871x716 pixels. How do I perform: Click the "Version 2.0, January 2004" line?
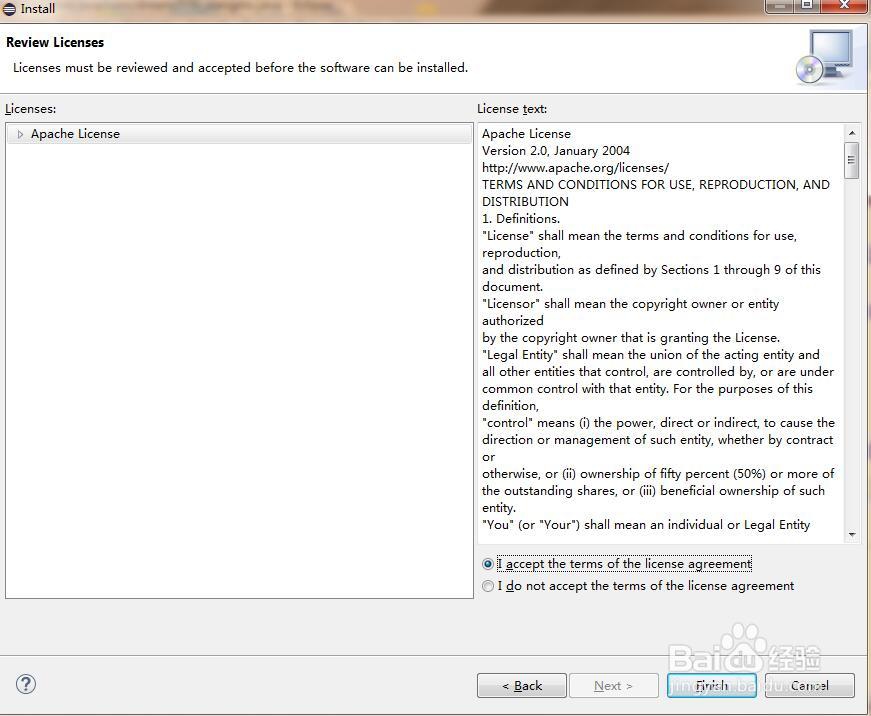tap(555, 151)
